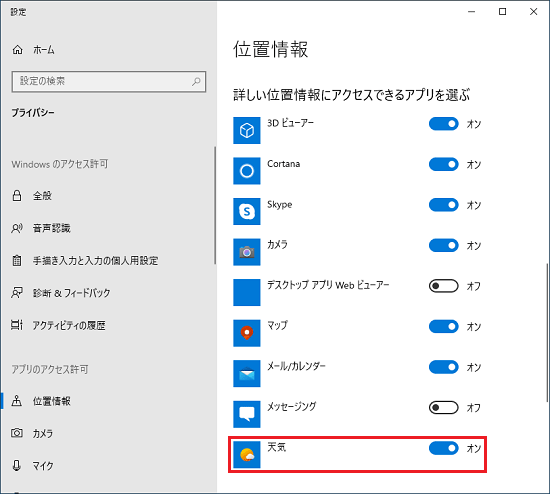Go to 診断 & フィードバック
The height and width of the screenshot is (494, 550).
tap(72, 293)
